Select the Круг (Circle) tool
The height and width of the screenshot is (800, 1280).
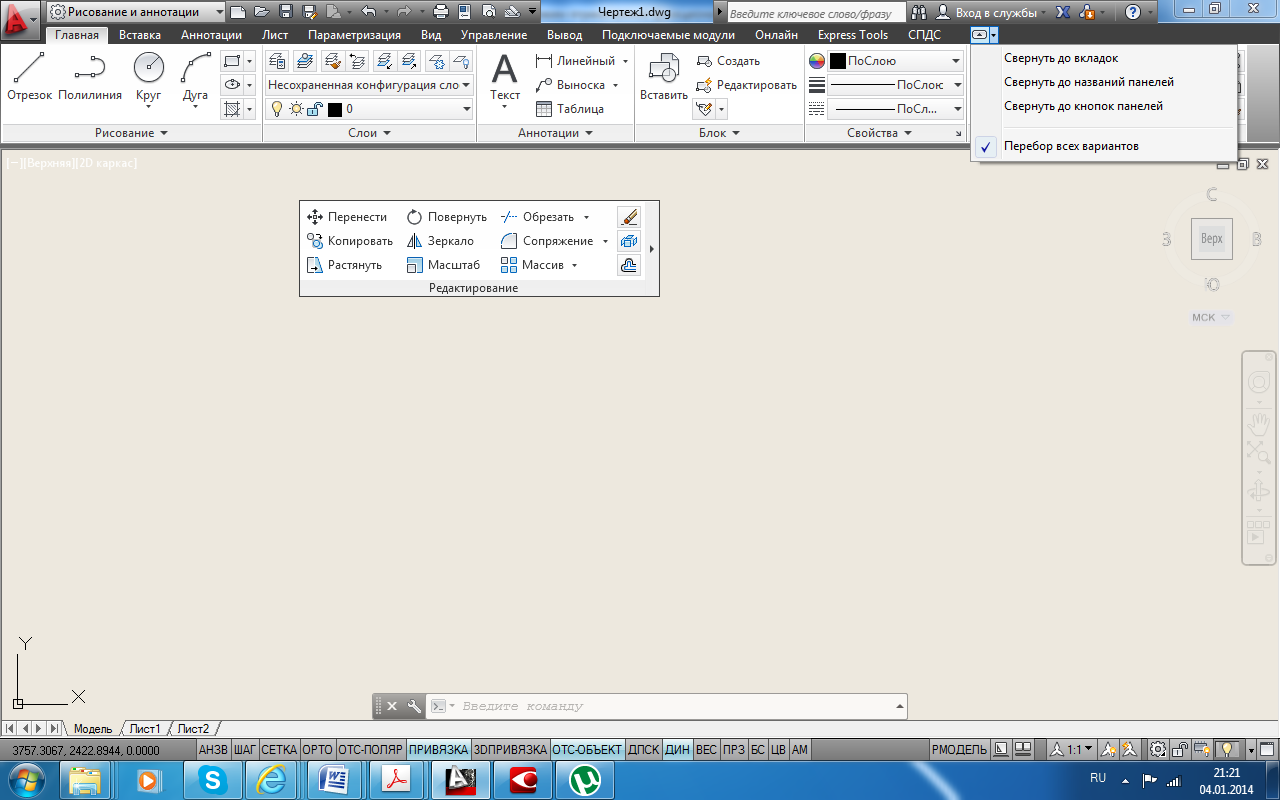pos(148,75)
